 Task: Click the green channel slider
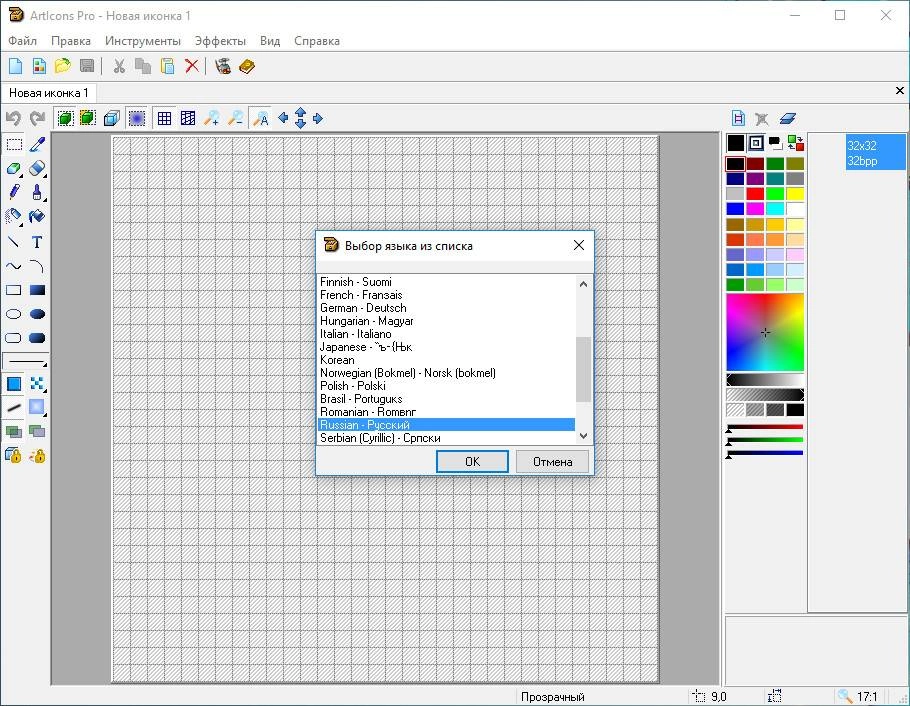point(765,441)
